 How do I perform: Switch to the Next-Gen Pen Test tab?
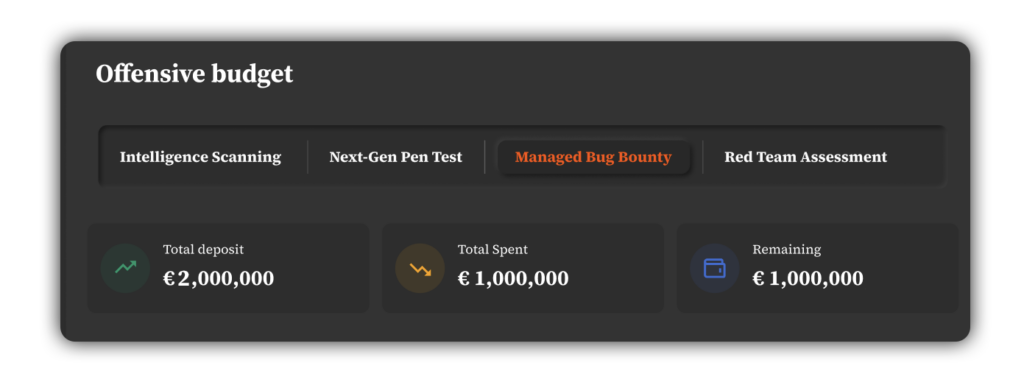coord(396,157)
